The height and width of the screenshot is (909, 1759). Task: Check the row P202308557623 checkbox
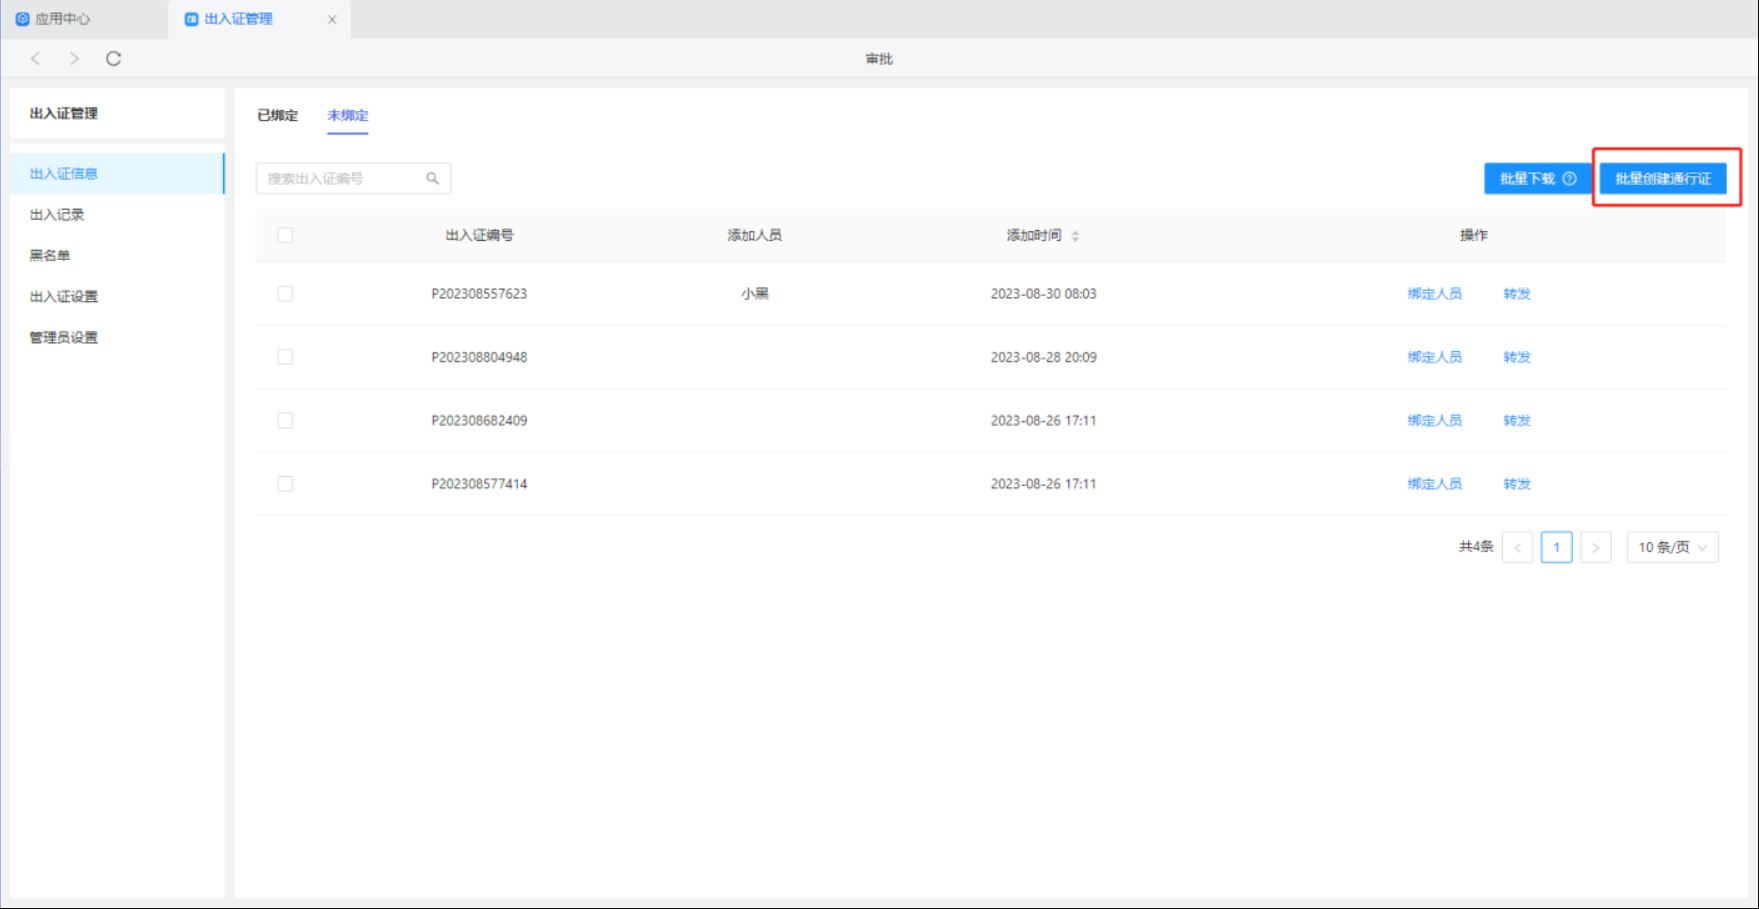click(x=285, y=294)
